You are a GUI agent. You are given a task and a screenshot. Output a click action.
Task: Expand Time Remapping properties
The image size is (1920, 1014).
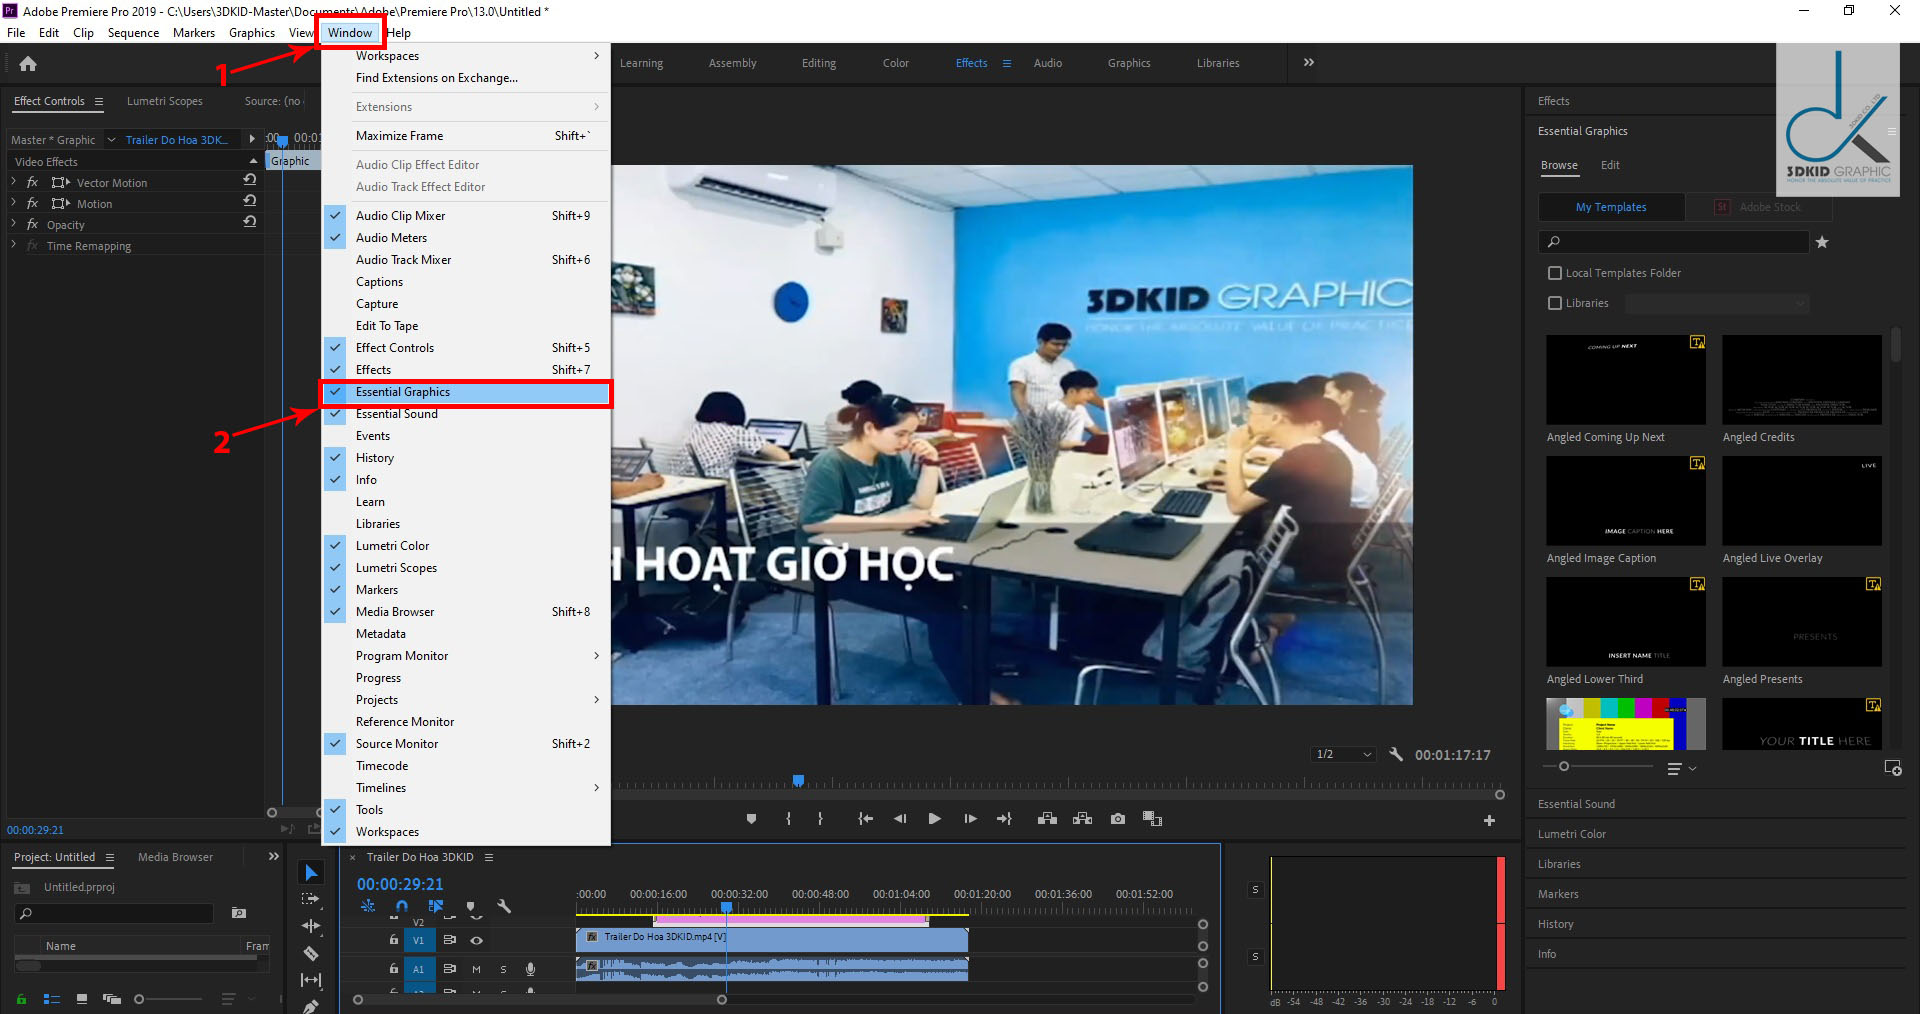click(14, 245)
